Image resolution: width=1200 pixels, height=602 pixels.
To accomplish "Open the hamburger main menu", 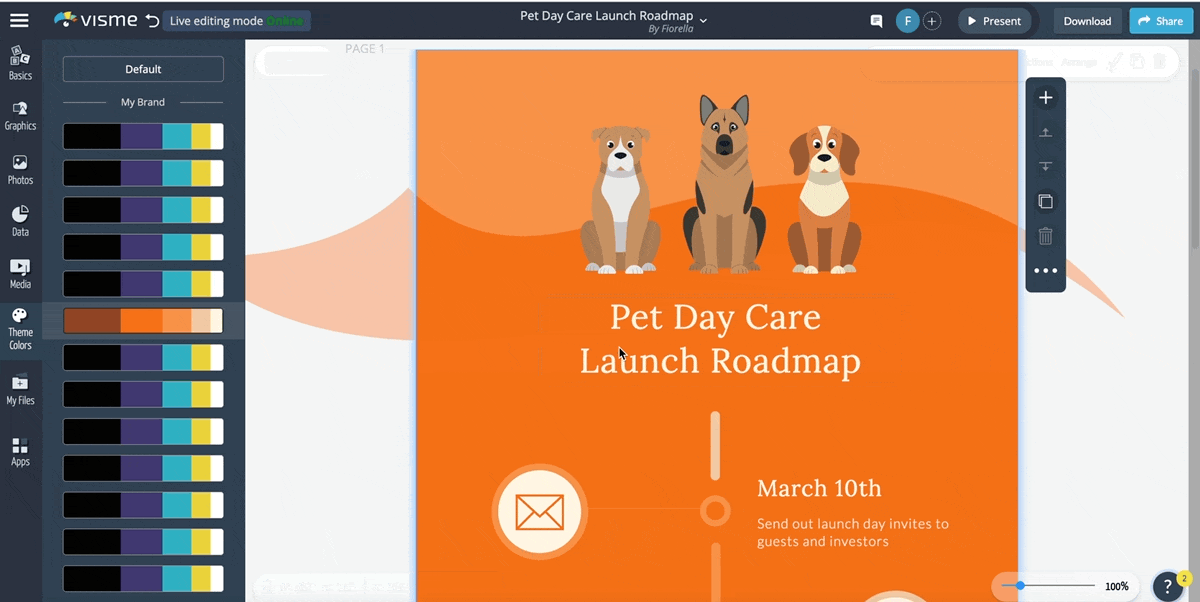I will tap(19, 20).
